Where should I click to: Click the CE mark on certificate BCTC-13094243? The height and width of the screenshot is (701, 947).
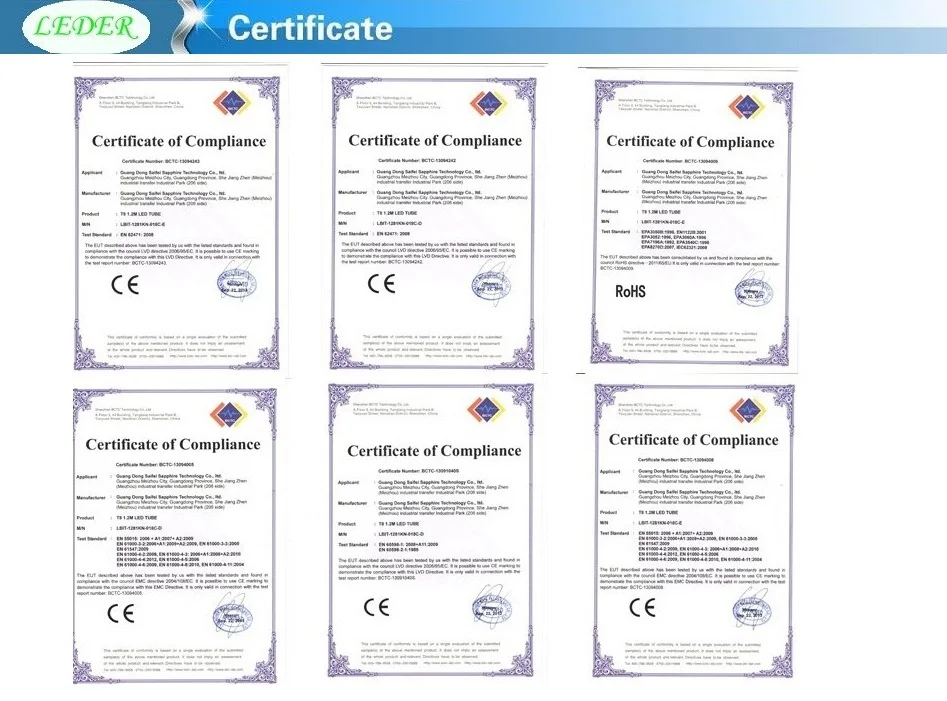125,284
